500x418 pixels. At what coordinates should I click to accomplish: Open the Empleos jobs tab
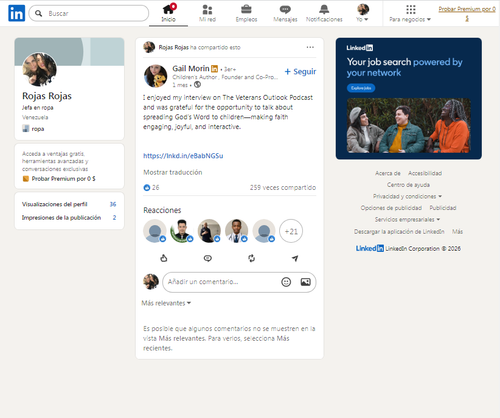click(x=246, y=13)
